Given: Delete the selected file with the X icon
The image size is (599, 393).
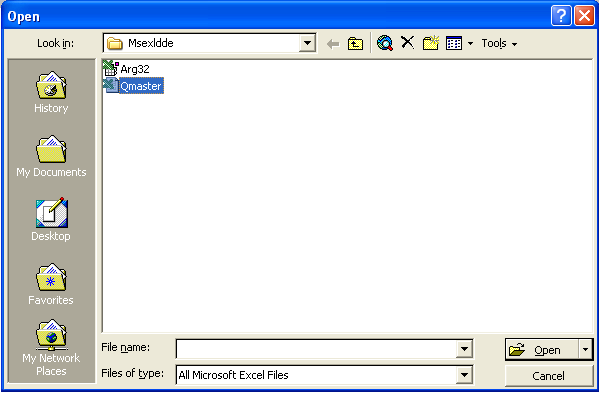Looking at the screenshot, I should click(x=408, y=42).
